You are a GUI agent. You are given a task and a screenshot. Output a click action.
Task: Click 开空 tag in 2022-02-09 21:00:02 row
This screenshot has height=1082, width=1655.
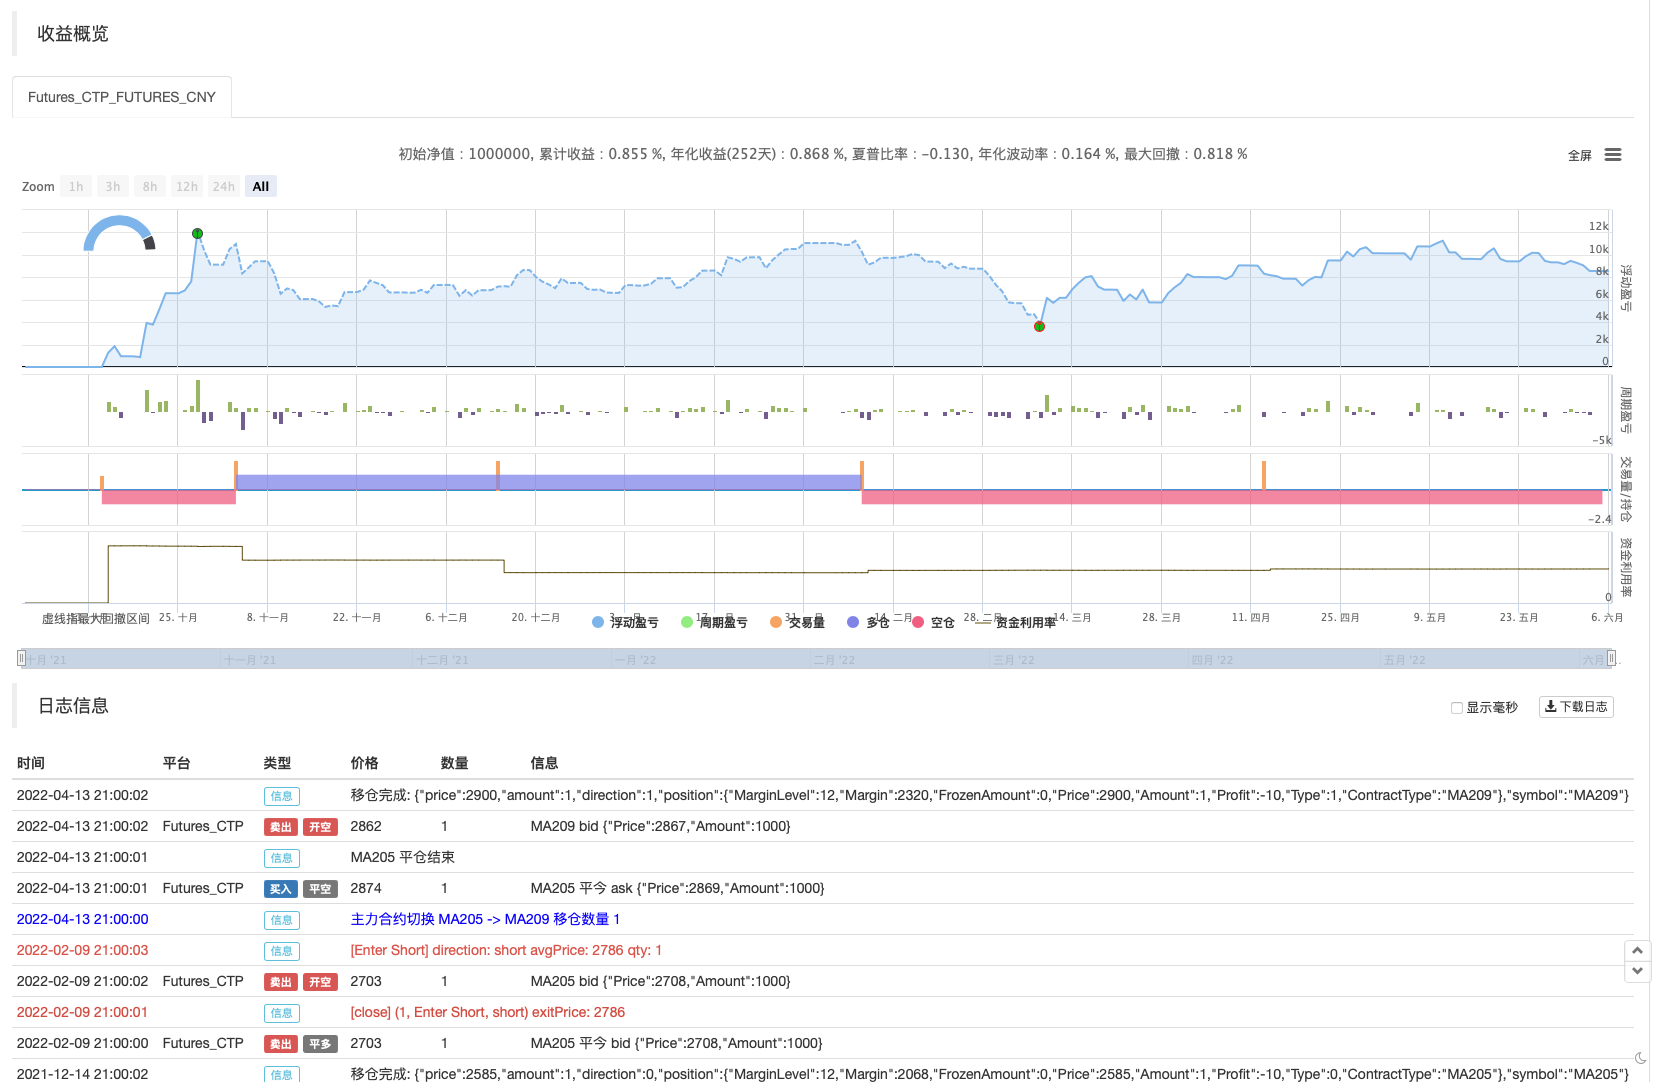pyautogui.click(x=320, y=982)
